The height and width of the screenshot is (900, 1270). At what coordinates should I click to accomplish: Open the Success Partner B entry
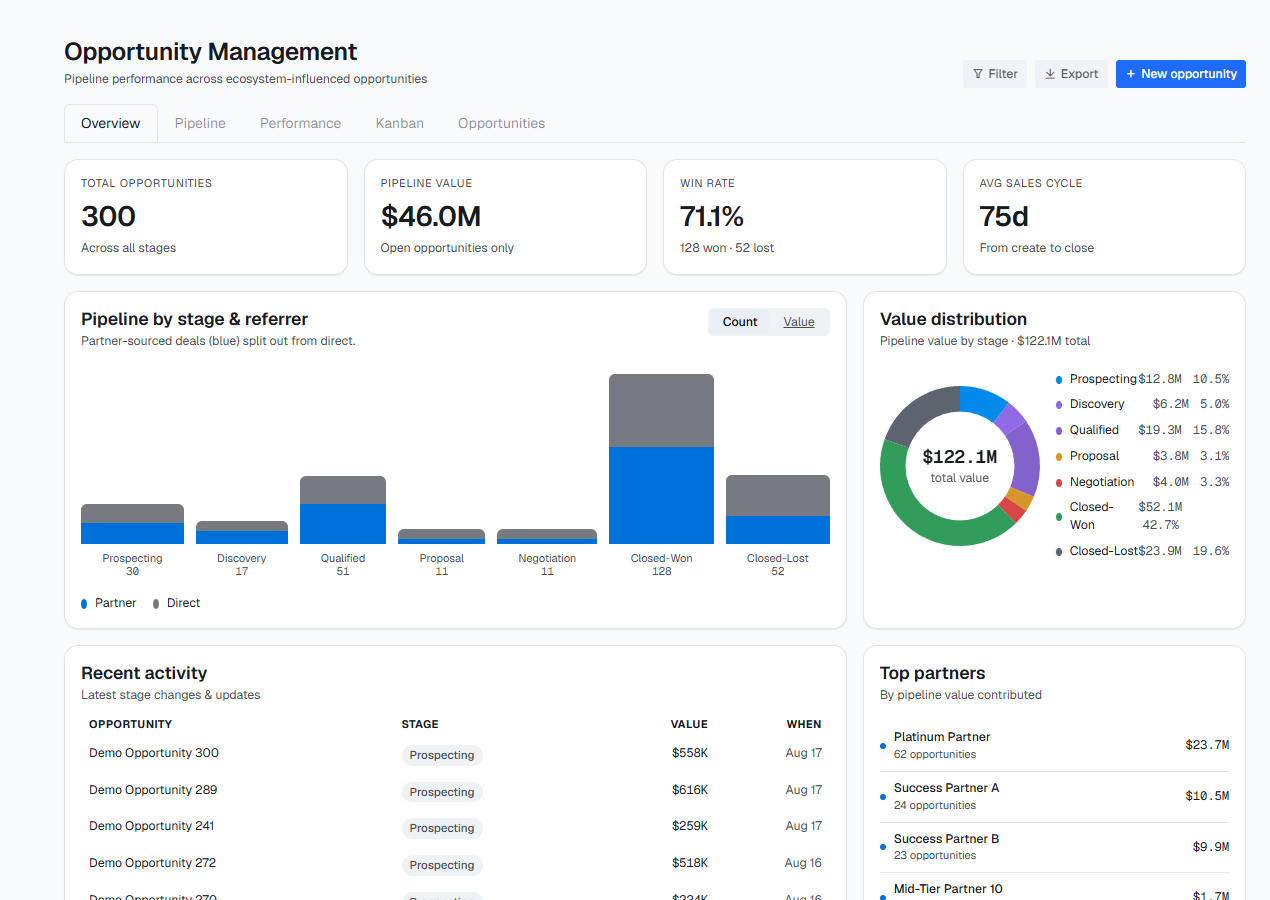(x=1054, y=847)
